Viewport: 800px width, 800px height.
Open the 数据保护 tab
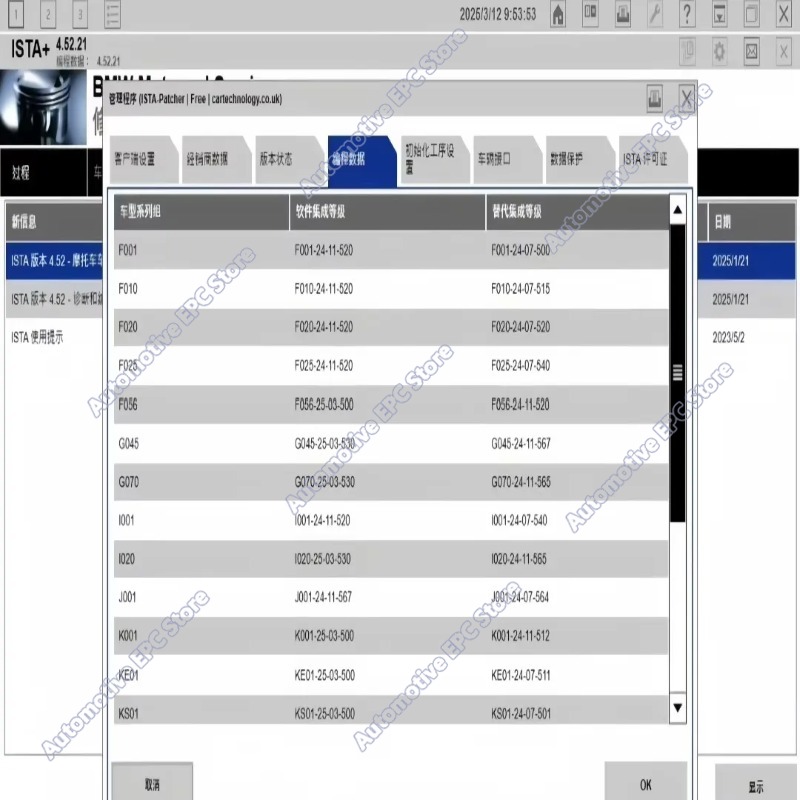[580, 159]
